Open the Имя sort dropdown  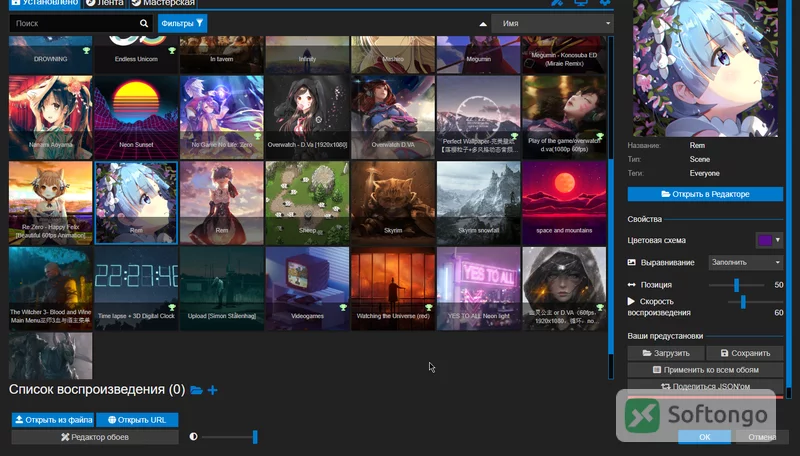(x=553, y=23)
